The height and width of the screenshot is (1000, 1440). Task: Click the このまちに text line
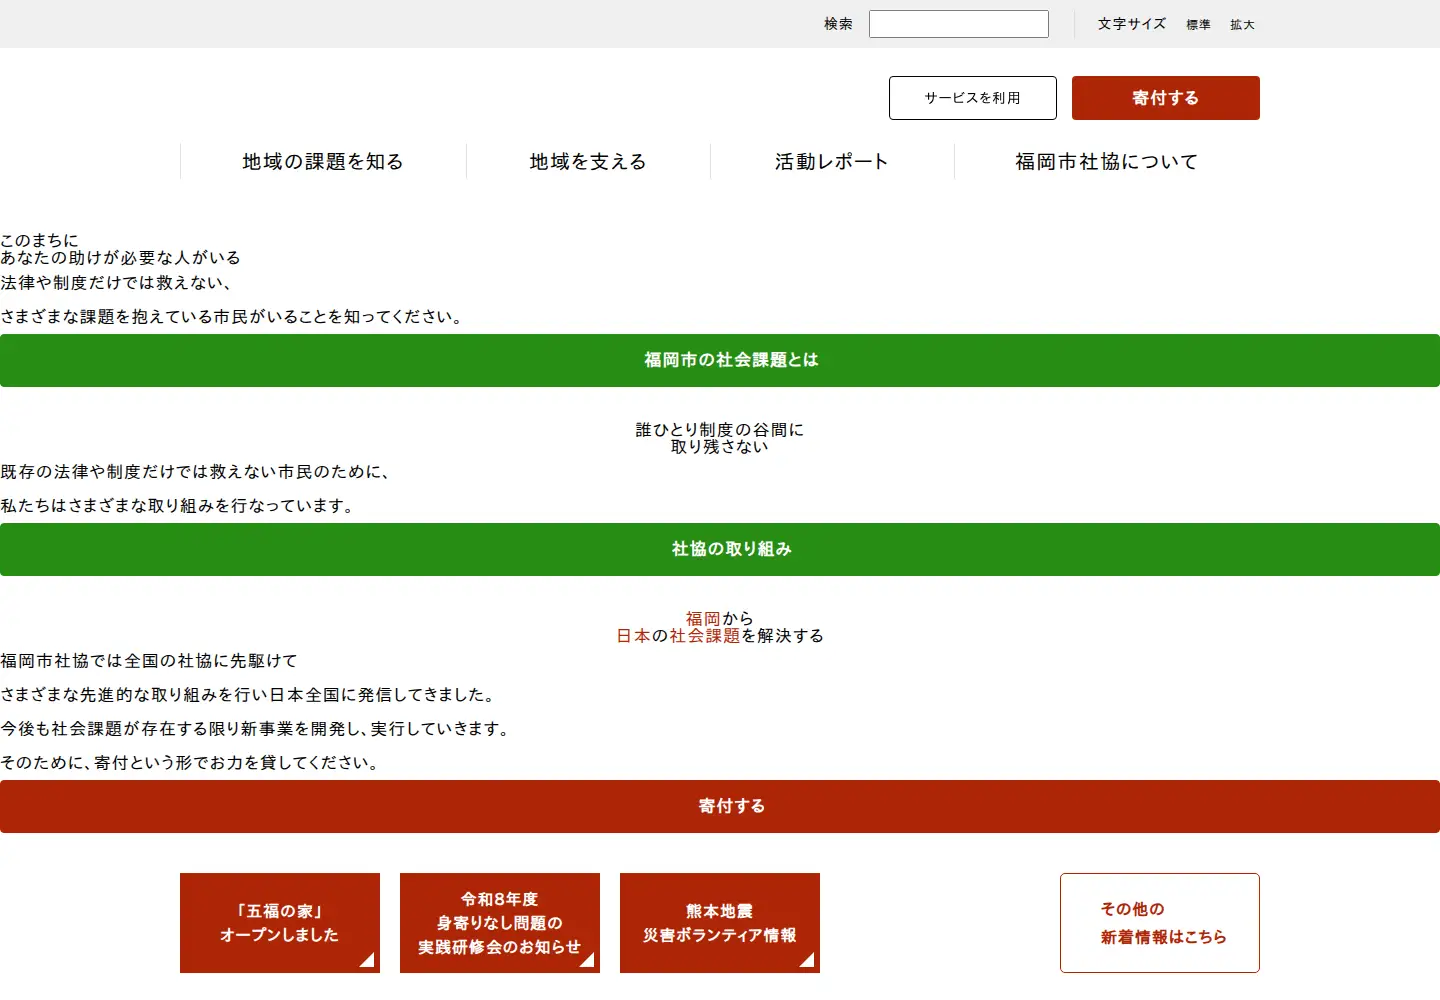(39, 241)
